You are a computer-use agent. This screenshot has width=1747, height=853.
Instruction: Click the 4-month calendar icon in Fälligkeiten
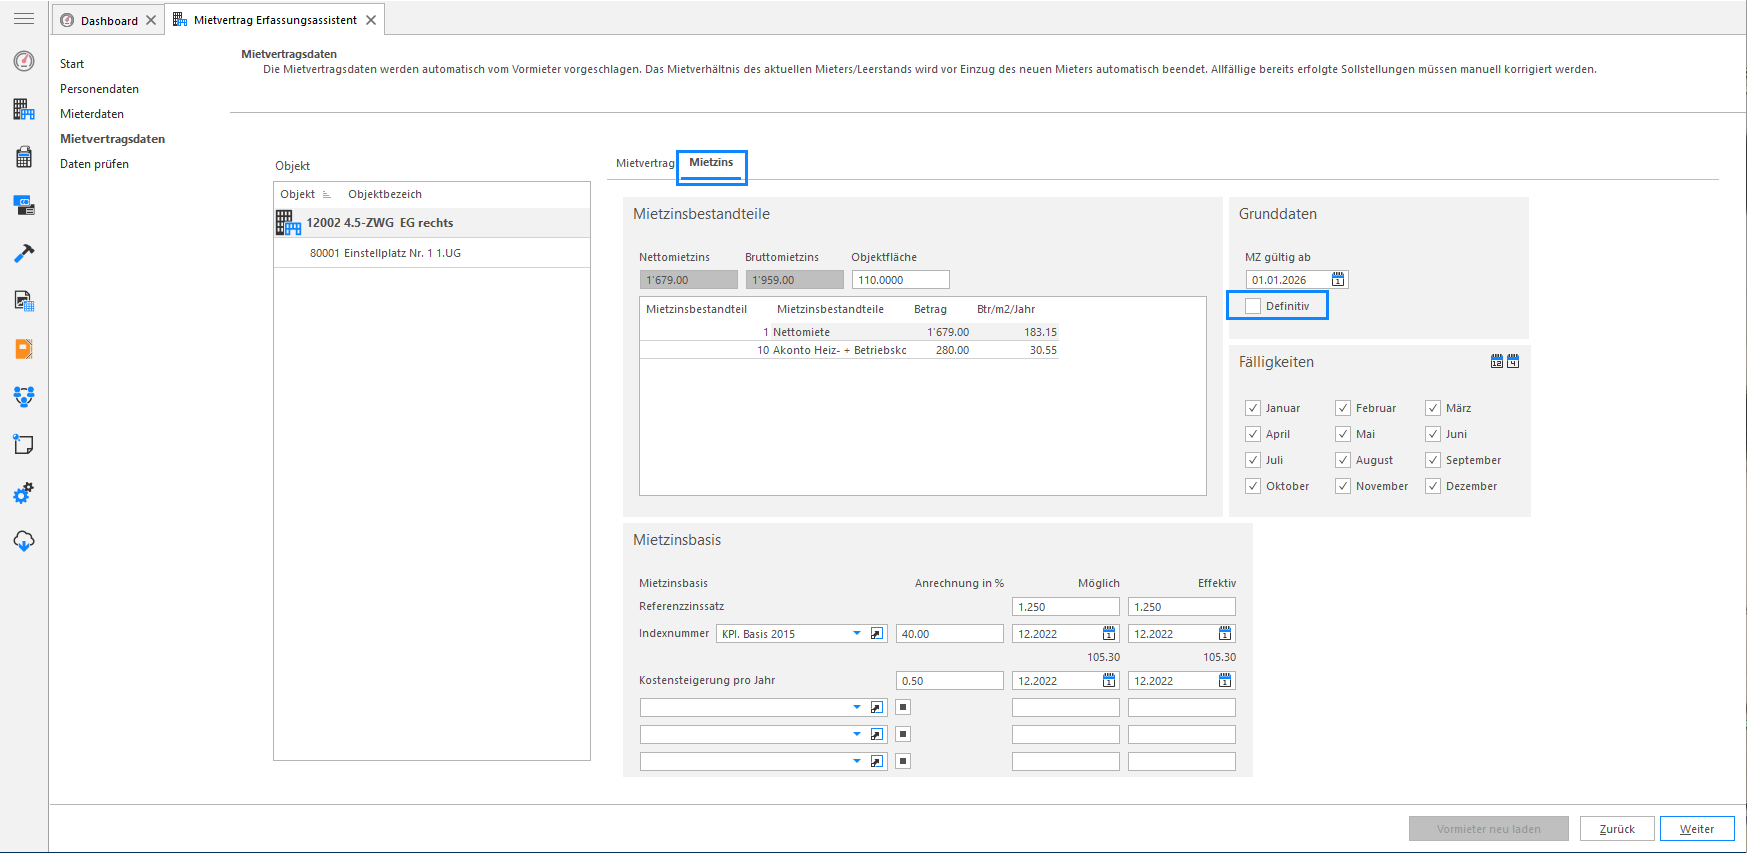coord(1513,361)
